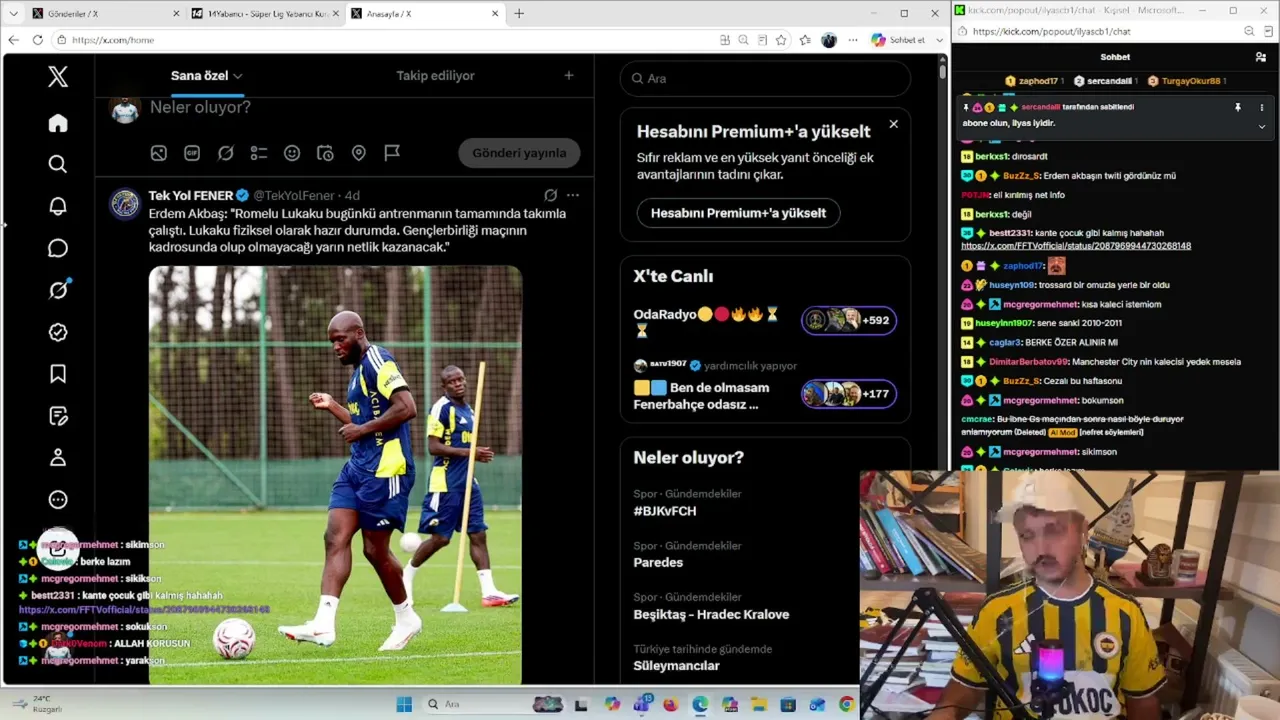Add a GIF to the new post
Screen dimensions: 1280x720
(x=192, y=153)
